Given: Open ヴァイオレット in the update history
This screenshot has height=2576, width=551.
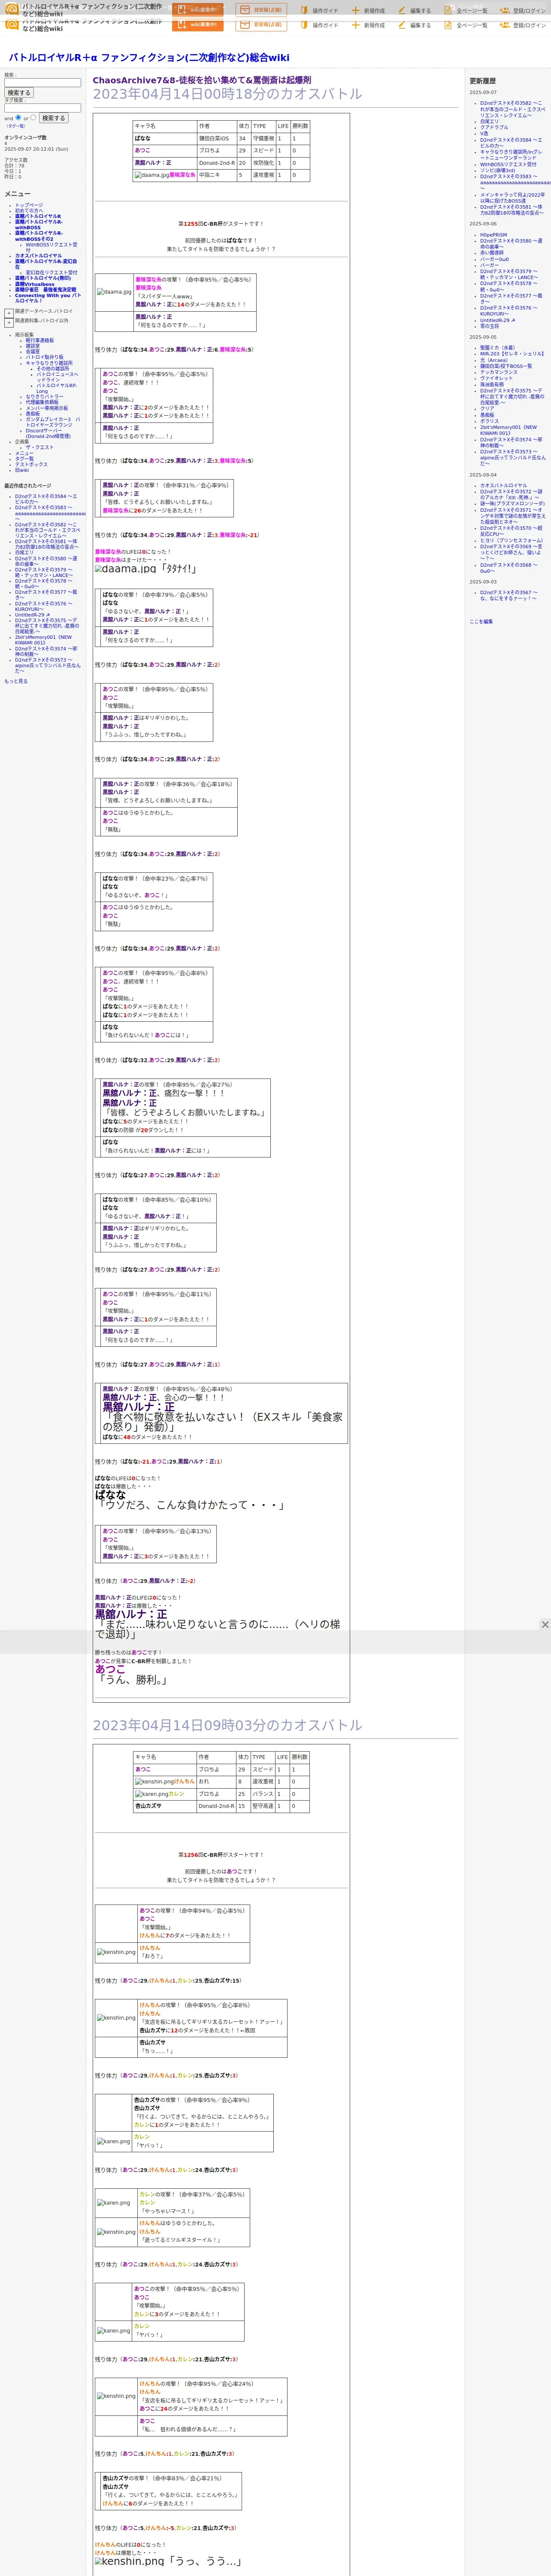Looking at the screenshot, I should click(x=496, y=378).
